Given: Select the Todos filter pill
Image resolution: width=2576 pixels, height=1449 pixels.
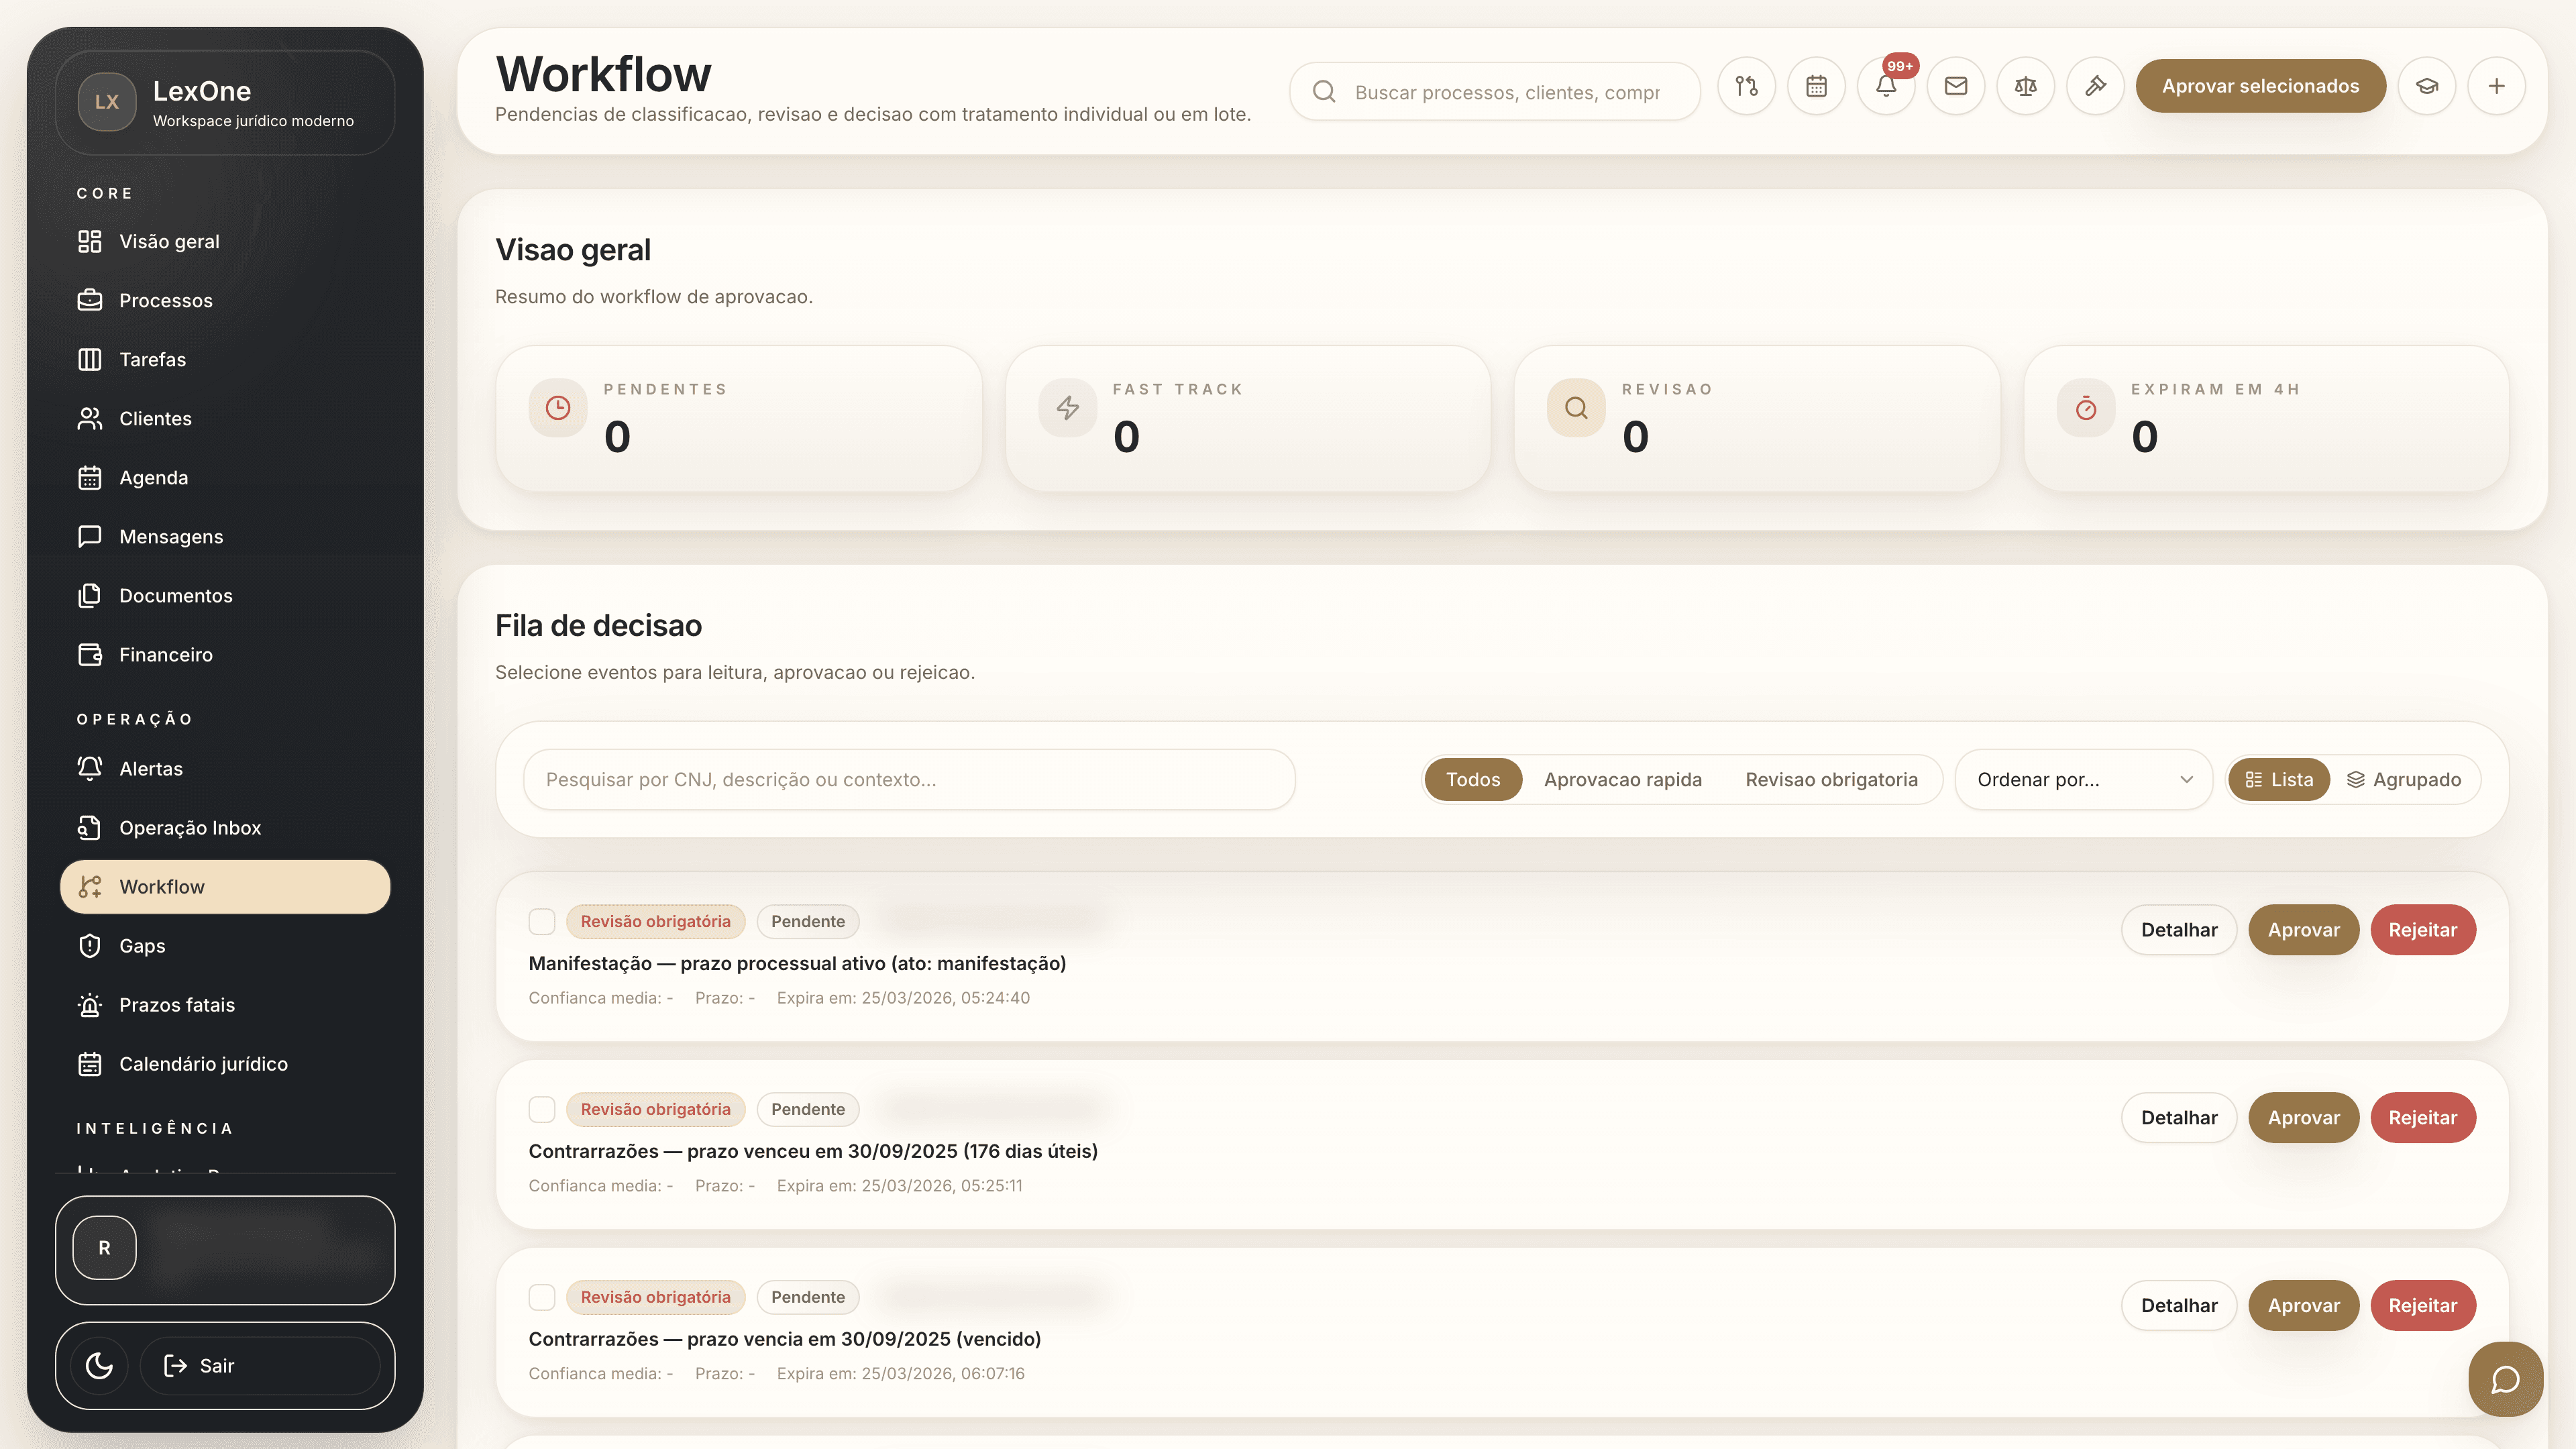Looking at the screenshot, I should [x=1473, y=779].
